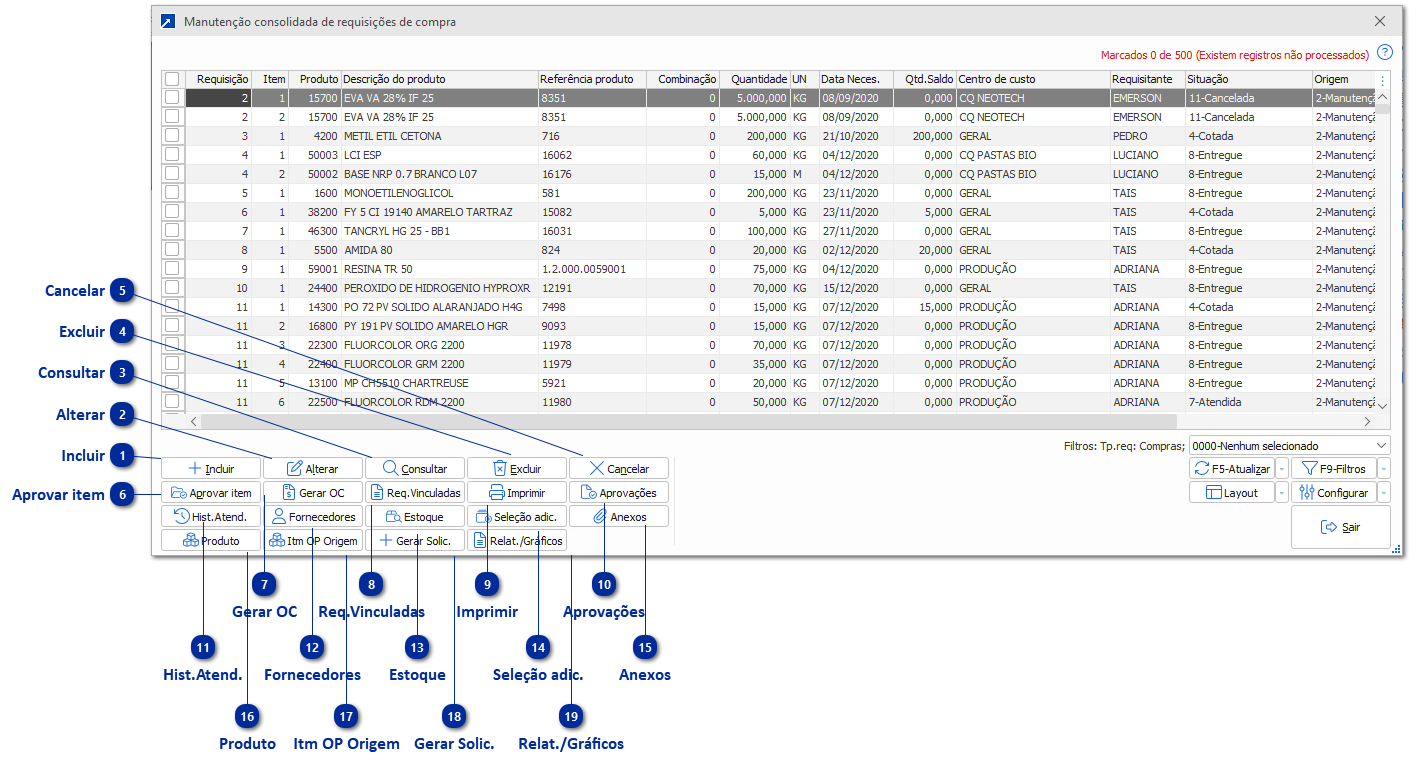
Task: Open Anexos with the paperclip icon
Action: pos(619,517)
